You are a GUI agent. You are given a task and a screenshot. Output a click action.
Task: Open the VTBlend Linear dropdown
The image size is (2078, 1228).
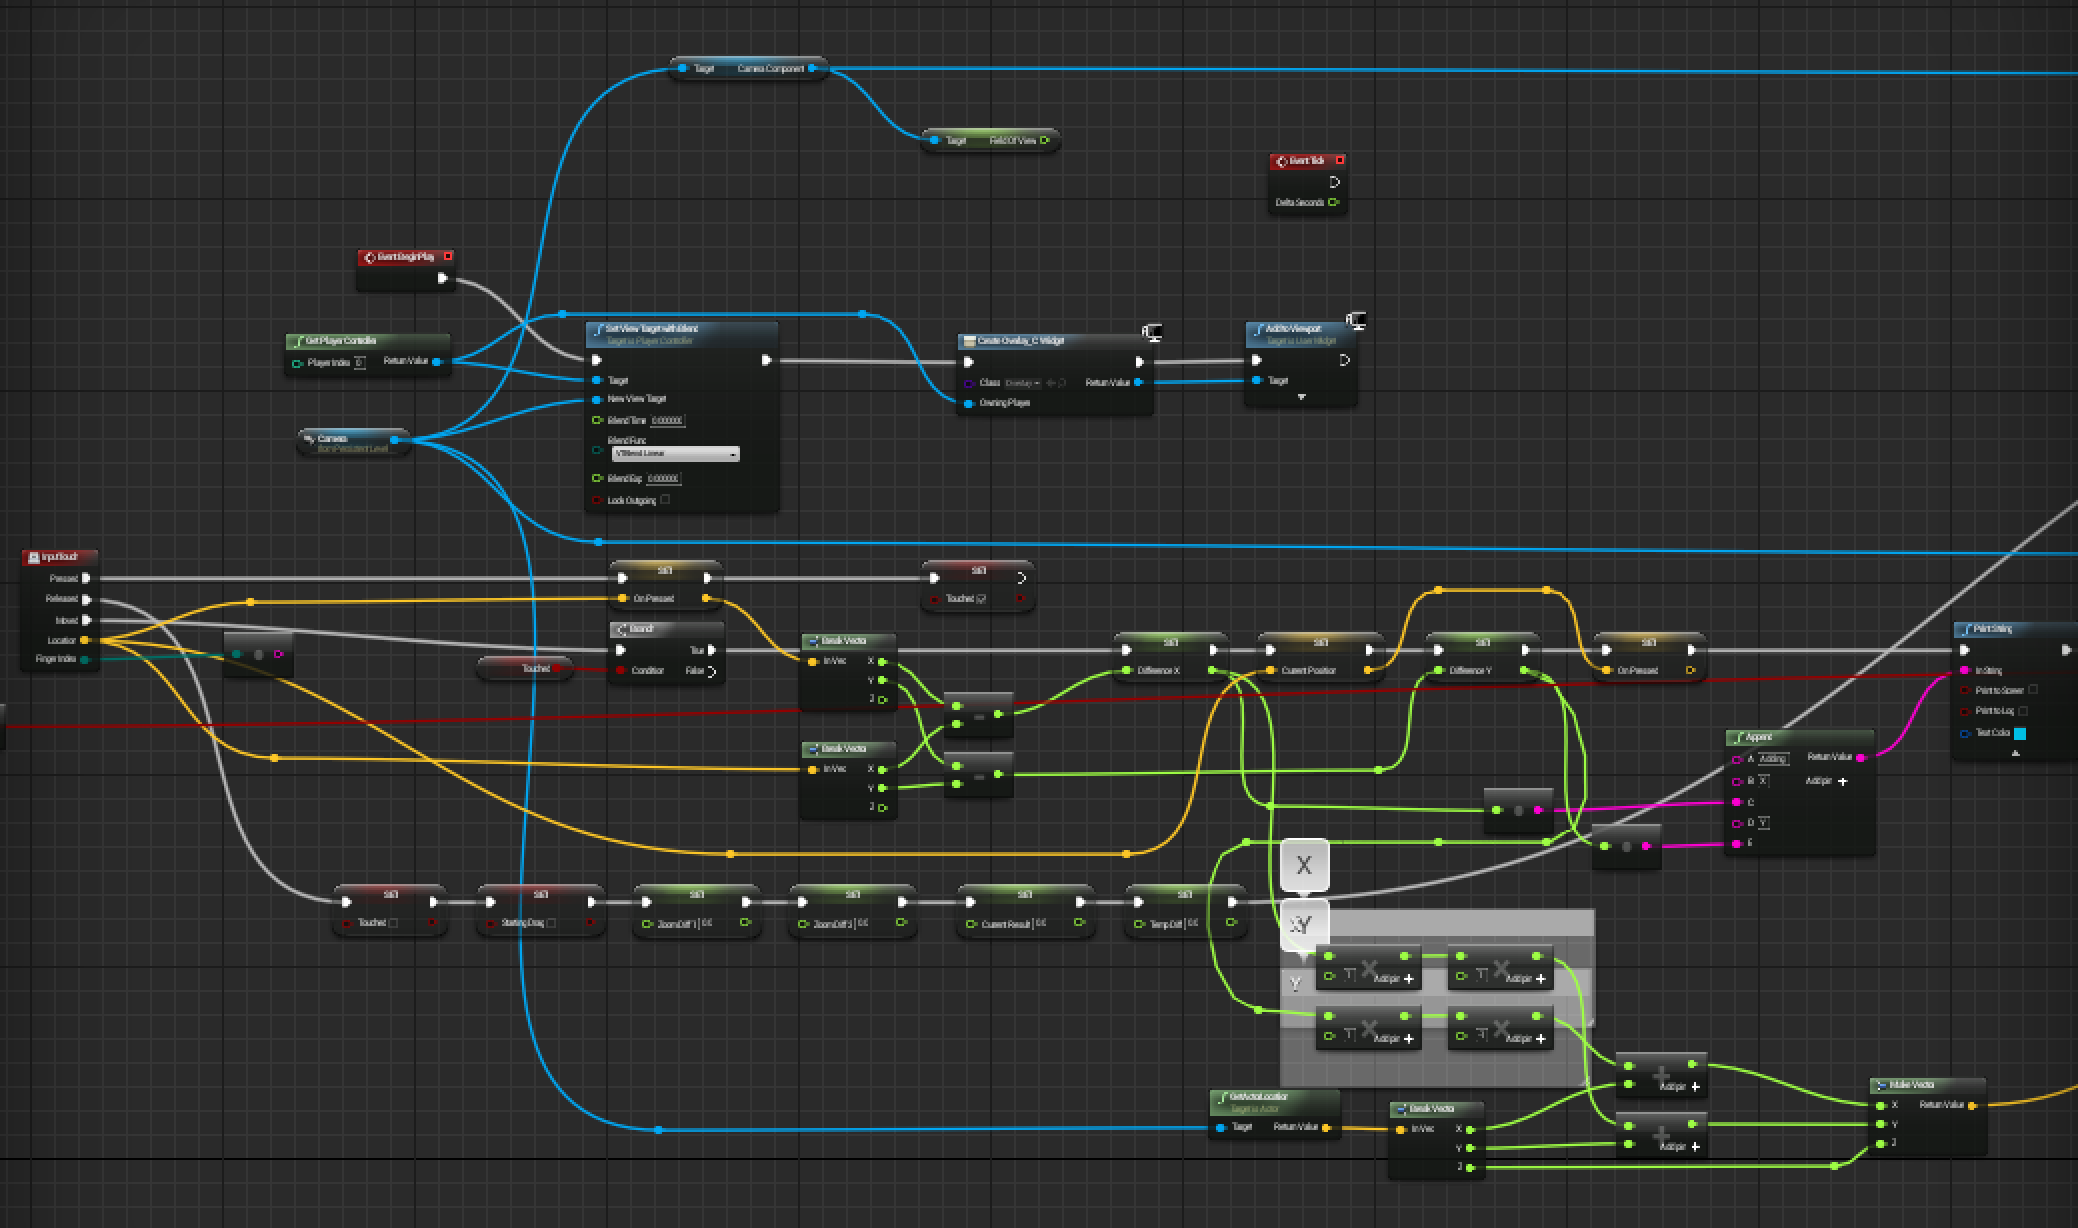pyautogui.click(x=676, y=454)
